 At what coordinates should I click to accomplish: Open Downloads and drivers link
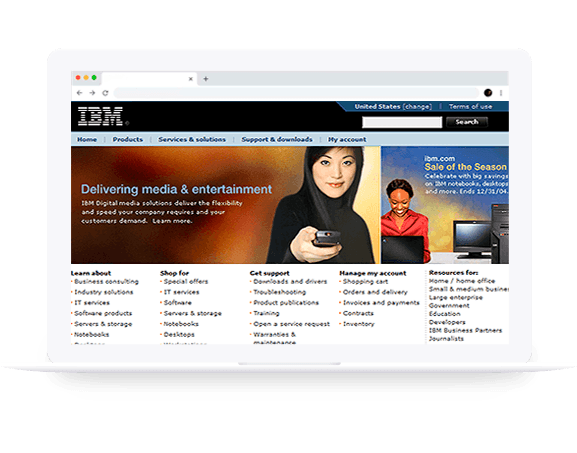click(290, 282)
